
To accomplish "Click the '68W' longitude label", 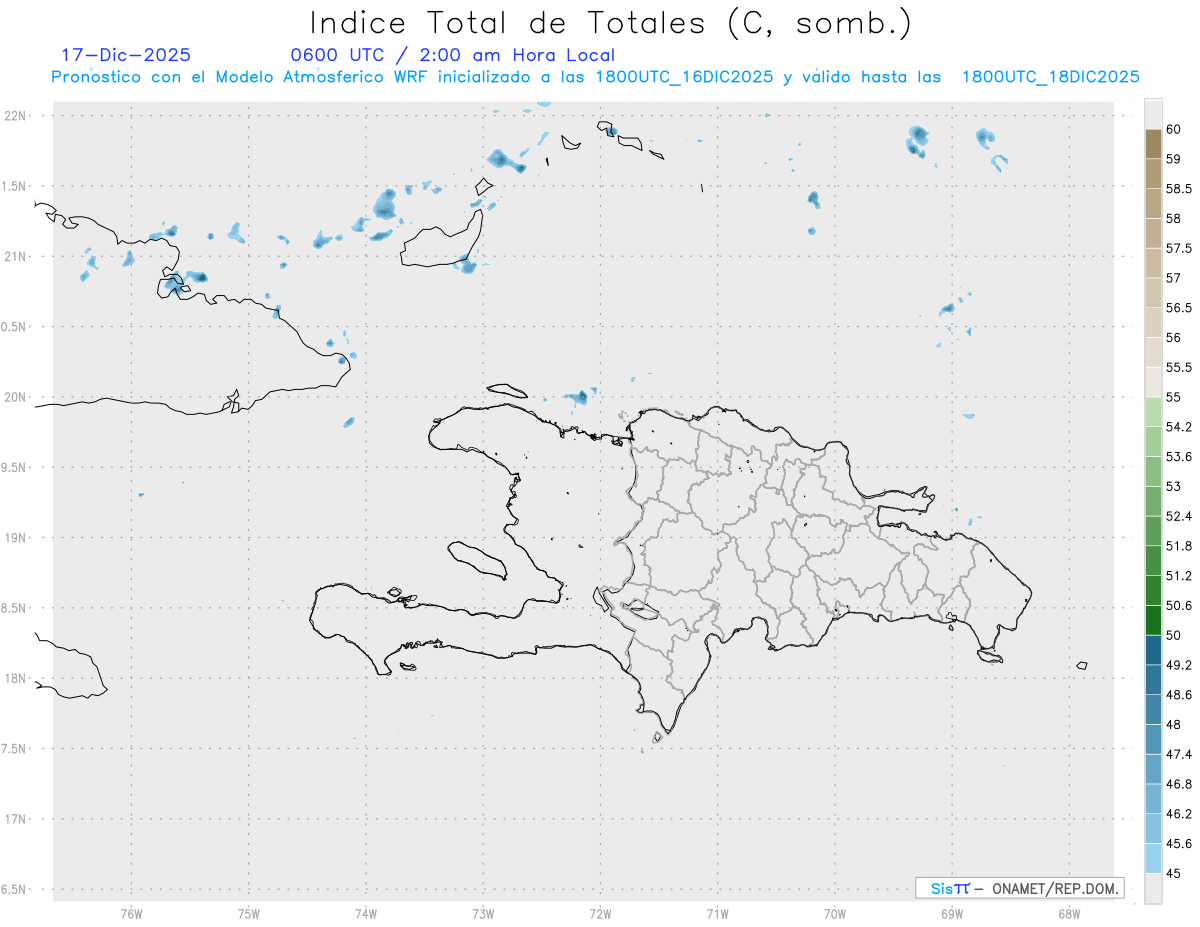I will (1069, 913).
